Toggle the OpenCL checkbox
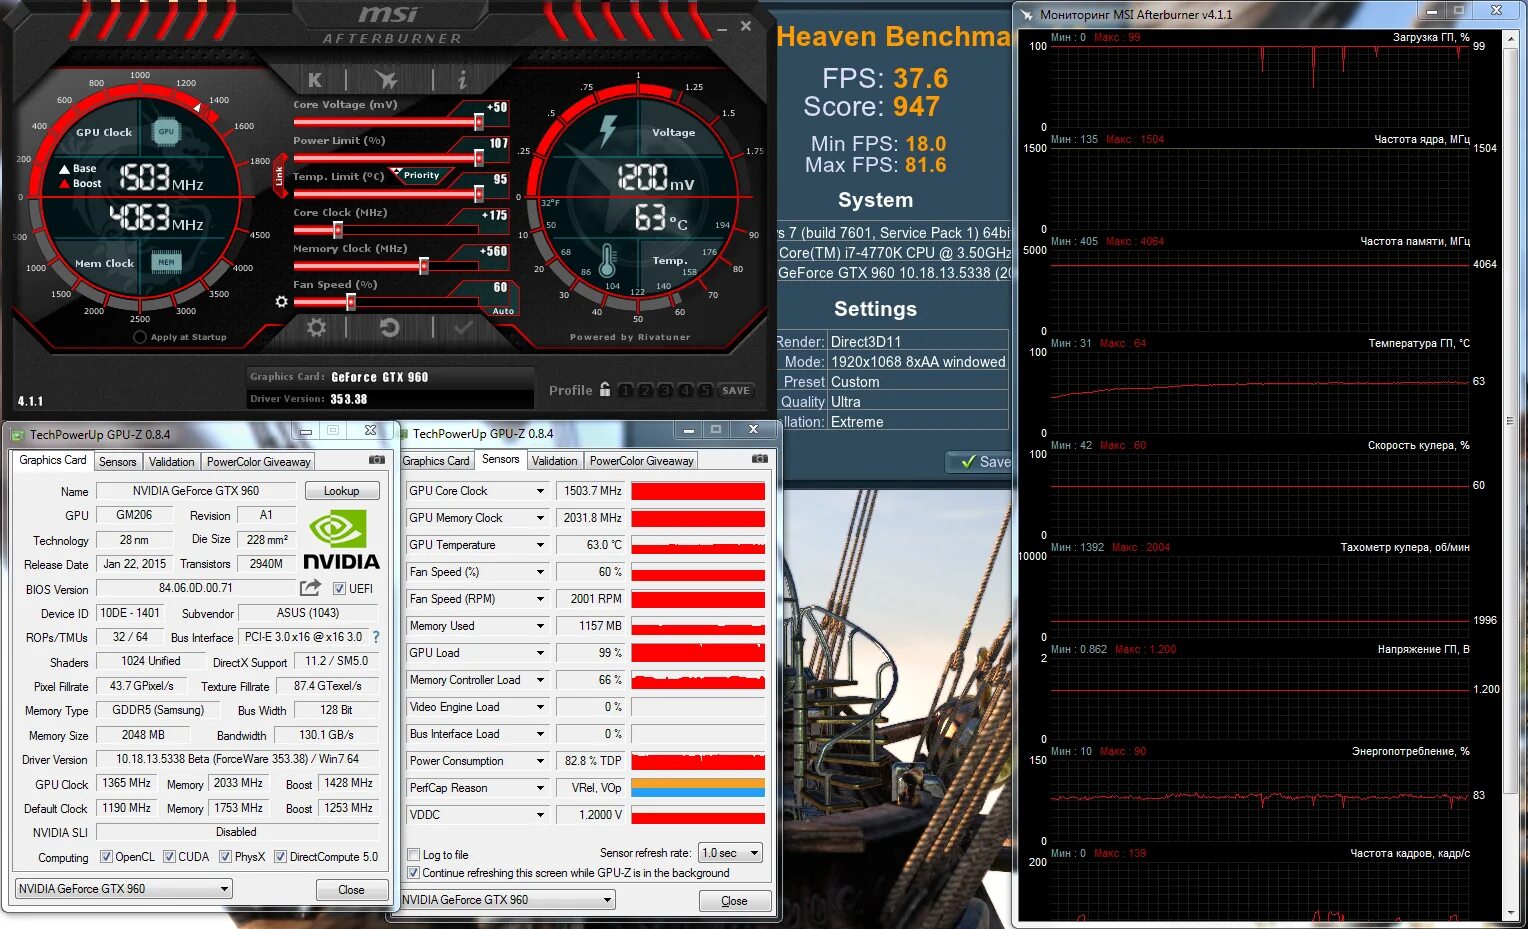Viewport: 1528px width, 929px height. point(107,857)
